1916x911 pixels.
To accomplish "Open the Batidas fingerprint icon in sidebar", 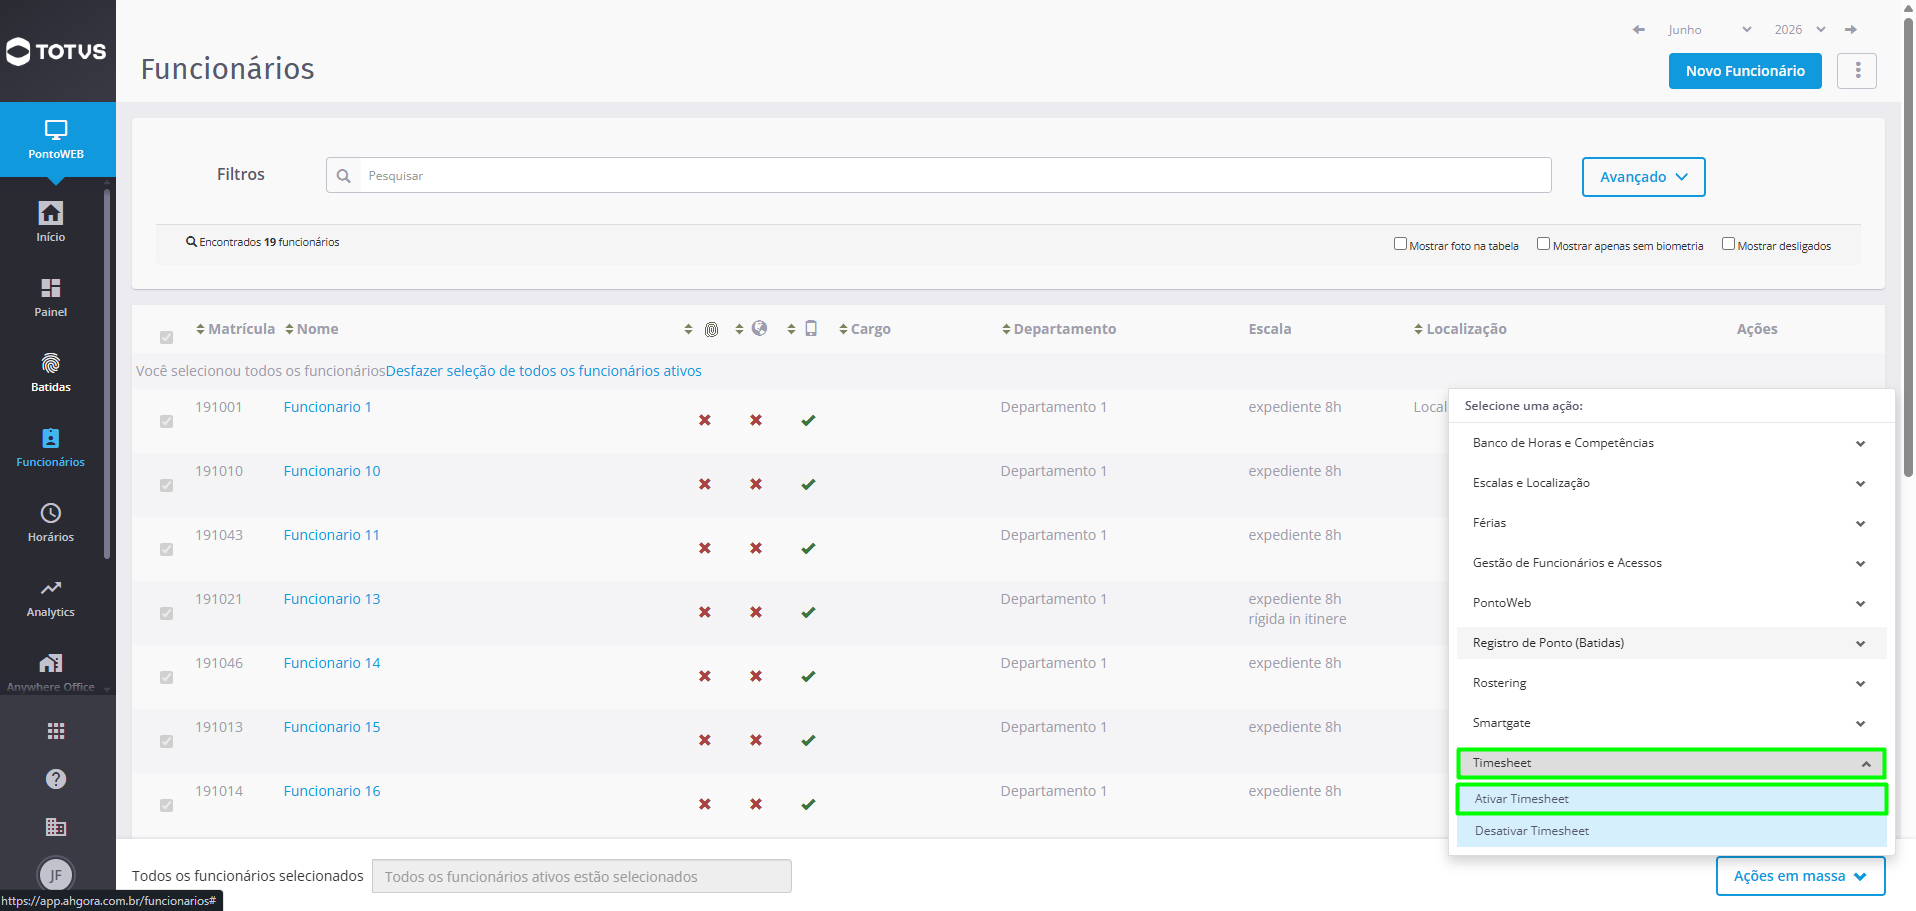I will (x=51, y=363).
